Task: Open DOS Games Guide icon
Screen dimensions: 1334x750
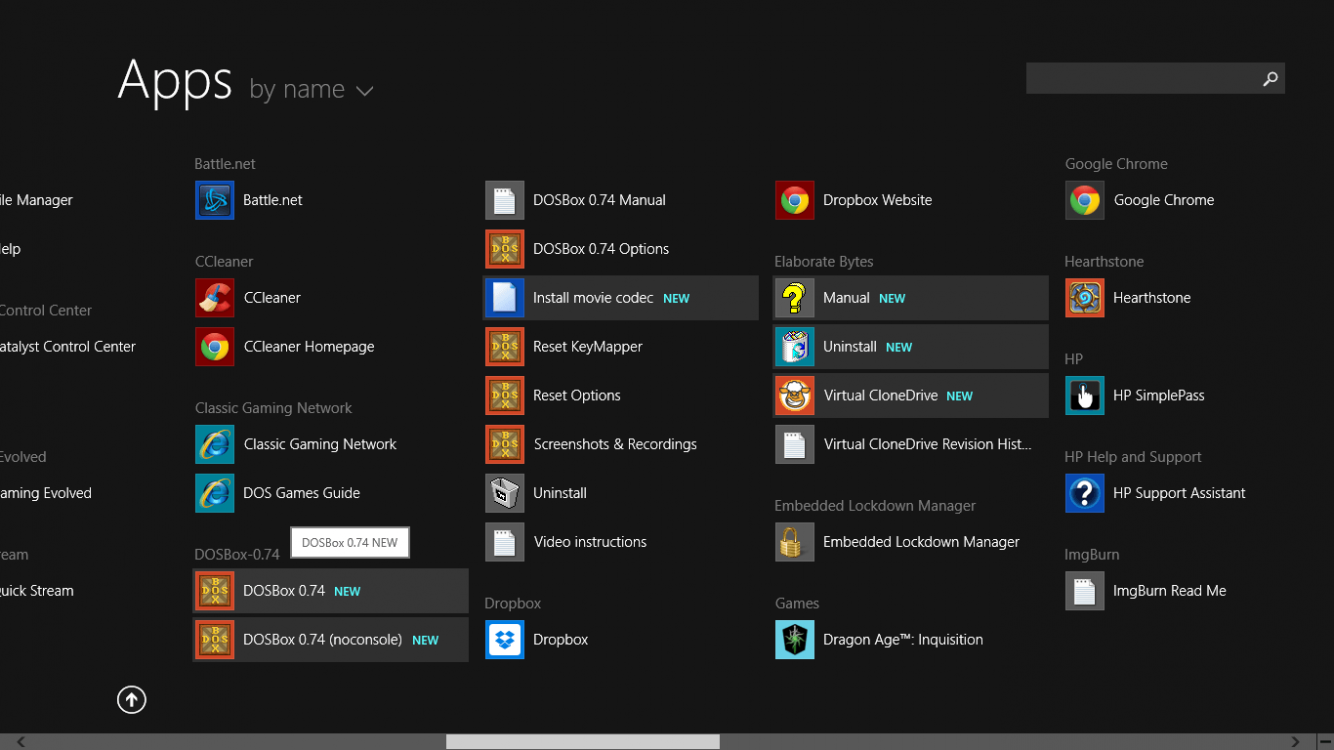Action: point(214,493)
